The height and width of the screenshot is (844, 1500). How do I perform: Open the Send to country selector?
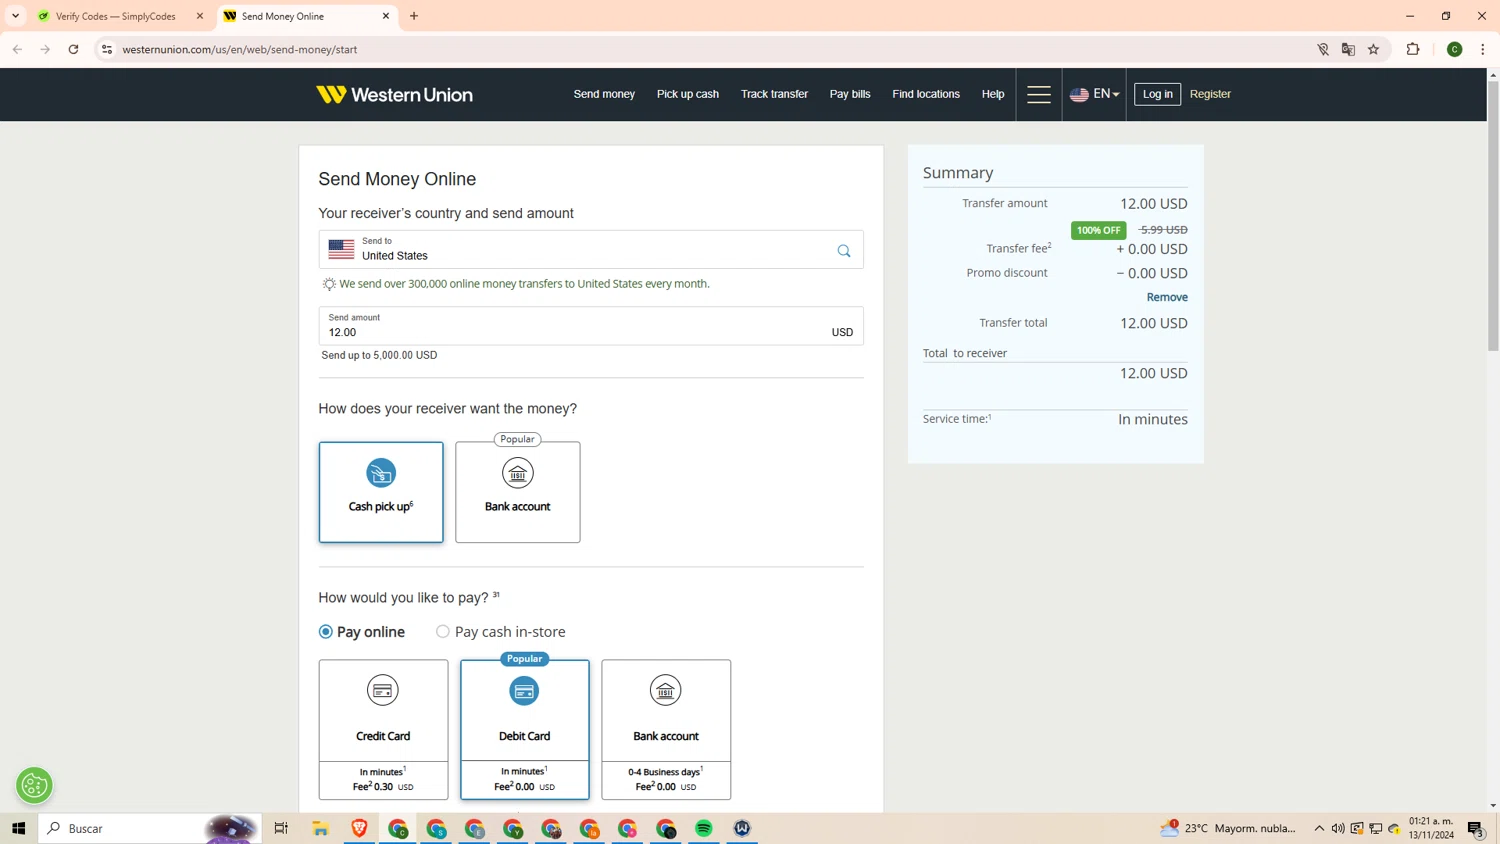pos(591,250)
